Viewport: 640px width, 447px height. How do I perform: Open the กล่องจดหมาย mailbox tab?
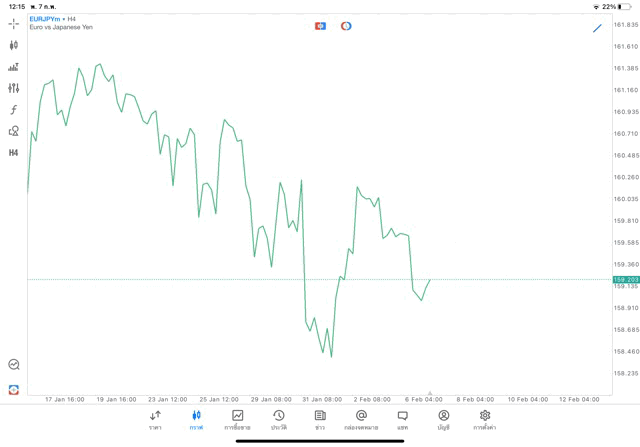pos(361,420)
